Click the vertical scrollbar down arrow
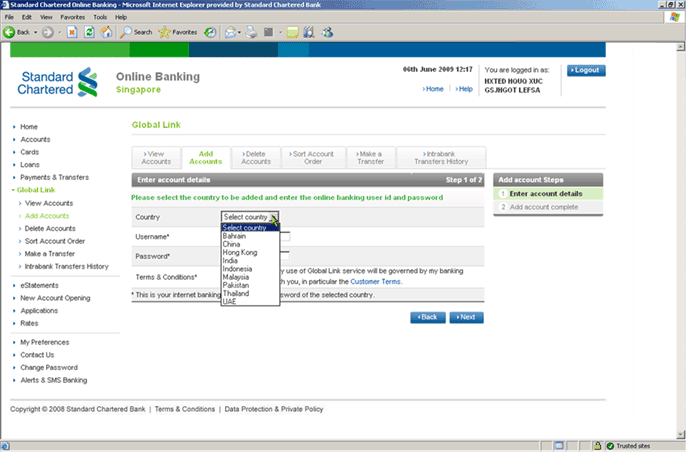 680,434
